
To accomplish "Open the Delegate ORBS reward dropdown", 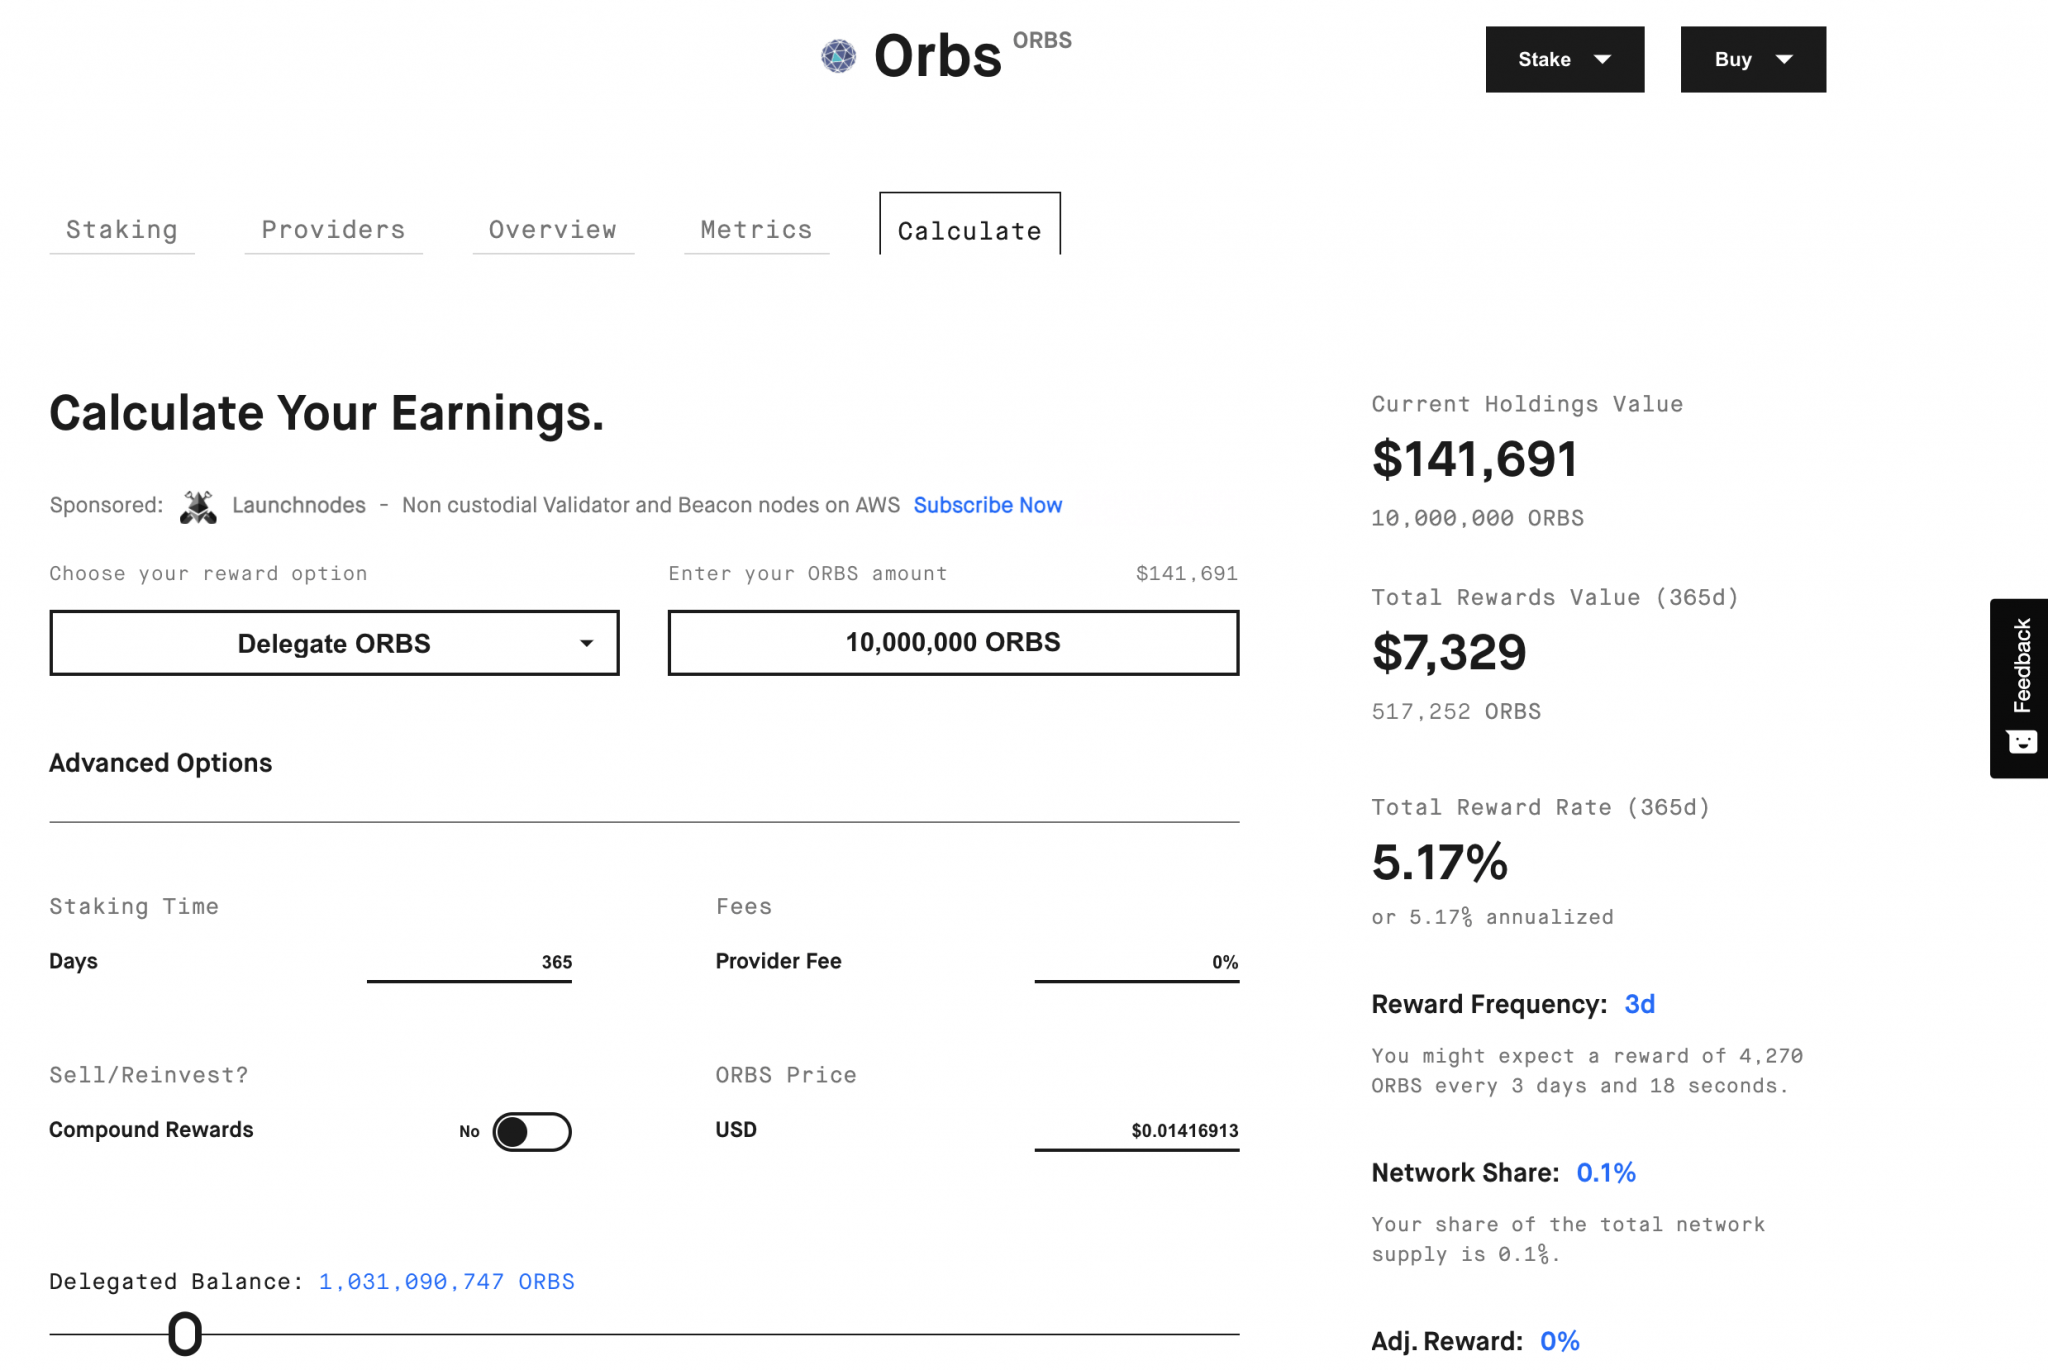I will tap(334, 643).
